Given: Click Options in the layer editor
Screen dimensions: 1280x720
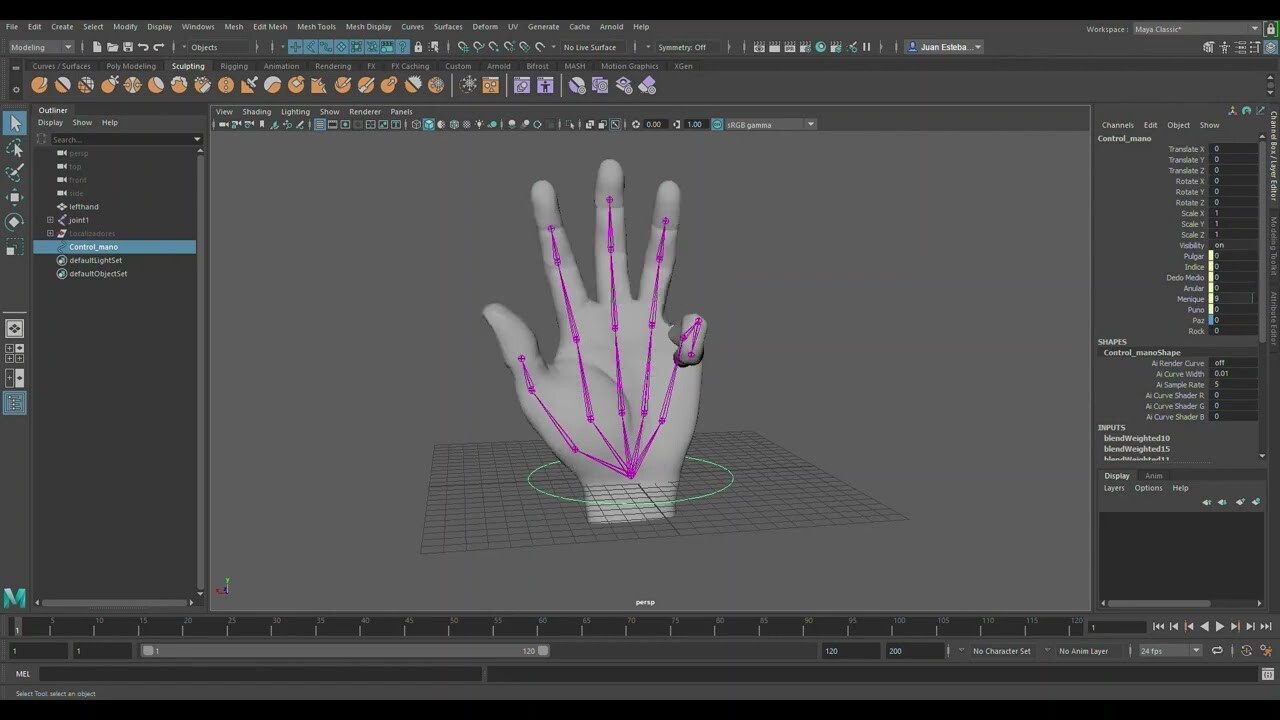Looking at the screenshot, I should tap(1148, 488).
